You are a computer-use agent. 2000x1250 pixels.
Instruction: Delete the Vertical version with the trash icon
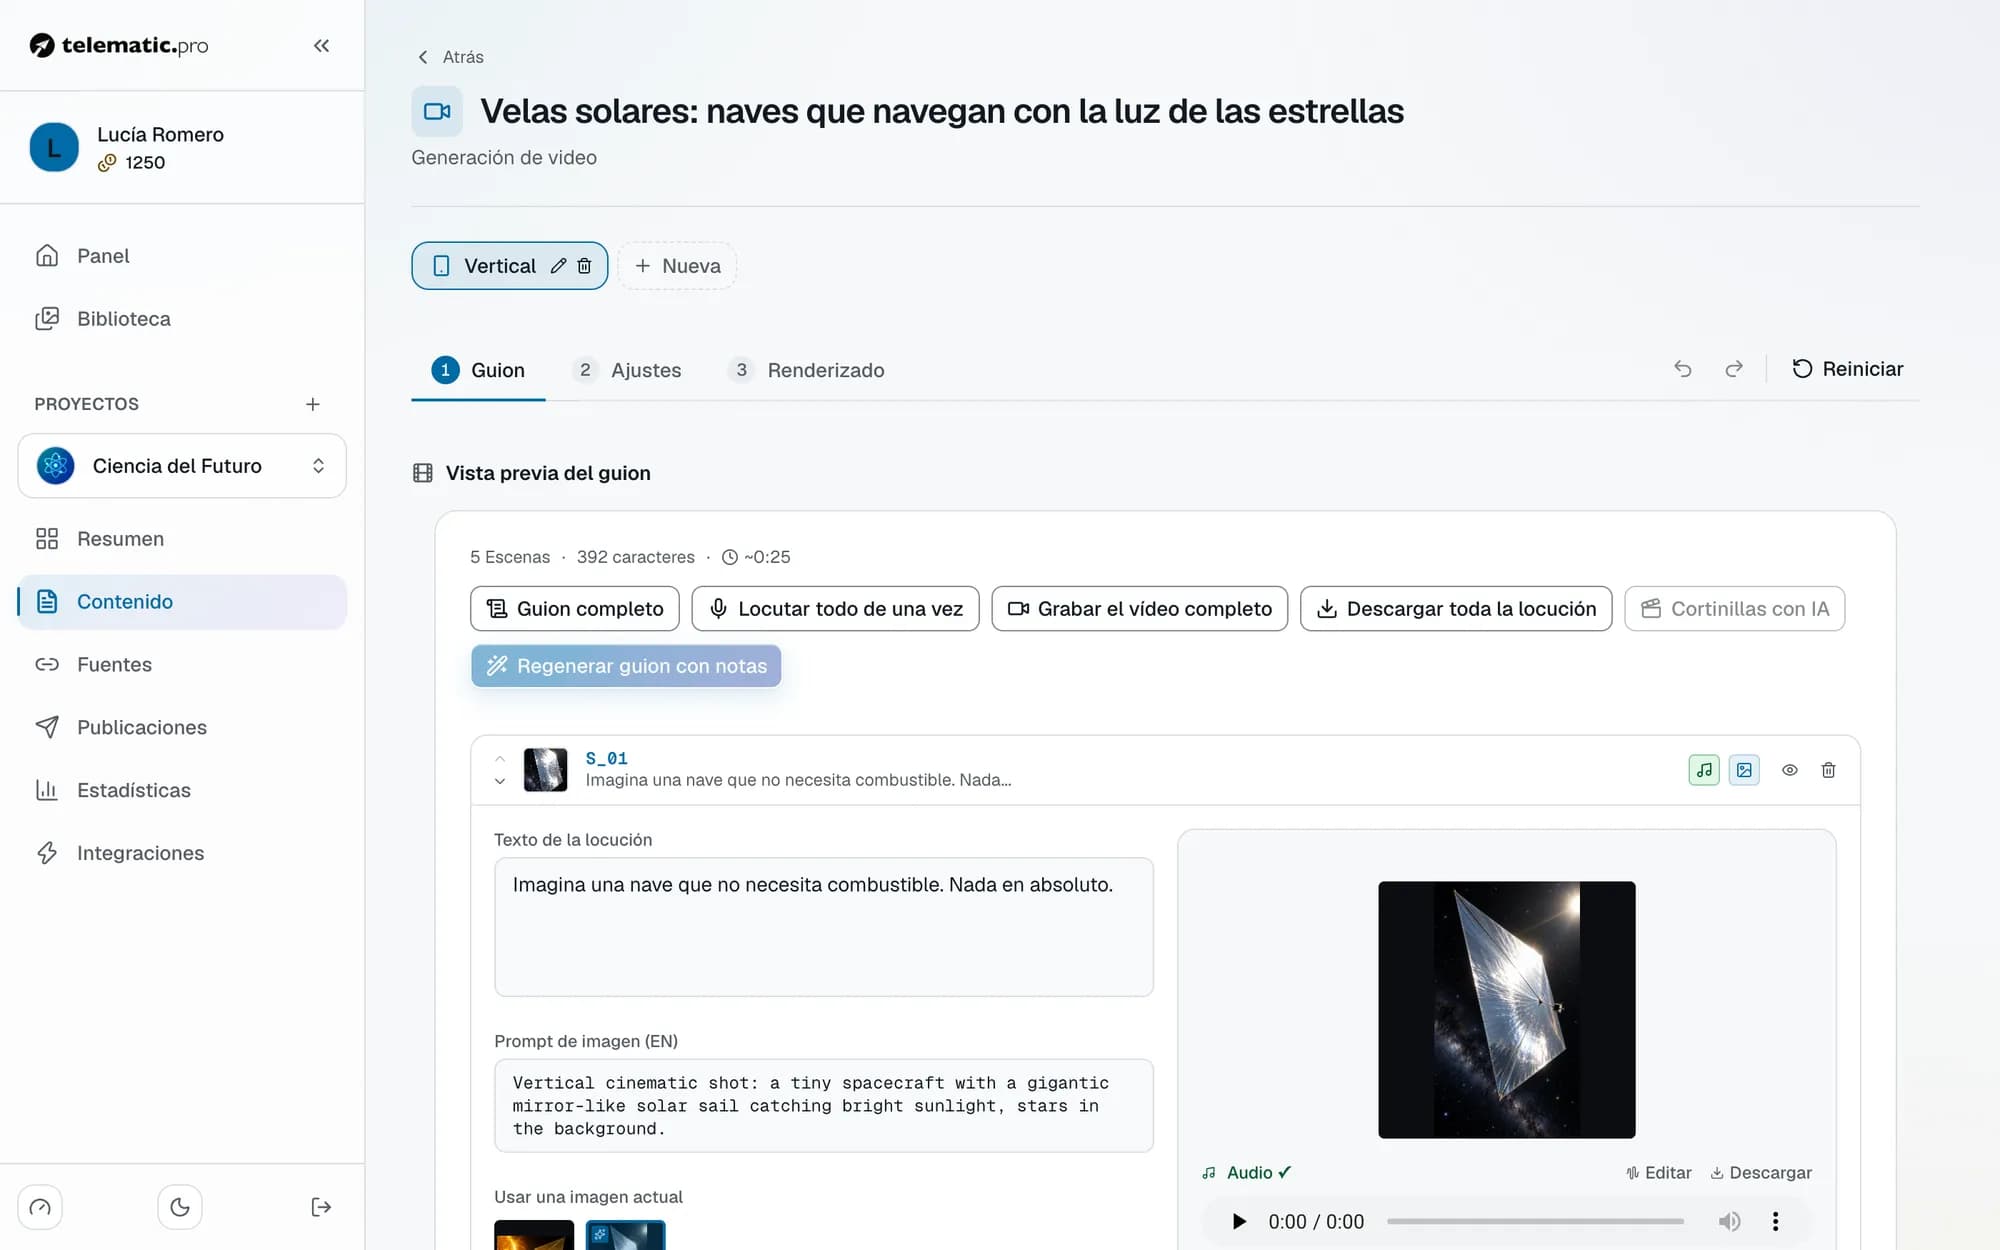click(585, 266)
